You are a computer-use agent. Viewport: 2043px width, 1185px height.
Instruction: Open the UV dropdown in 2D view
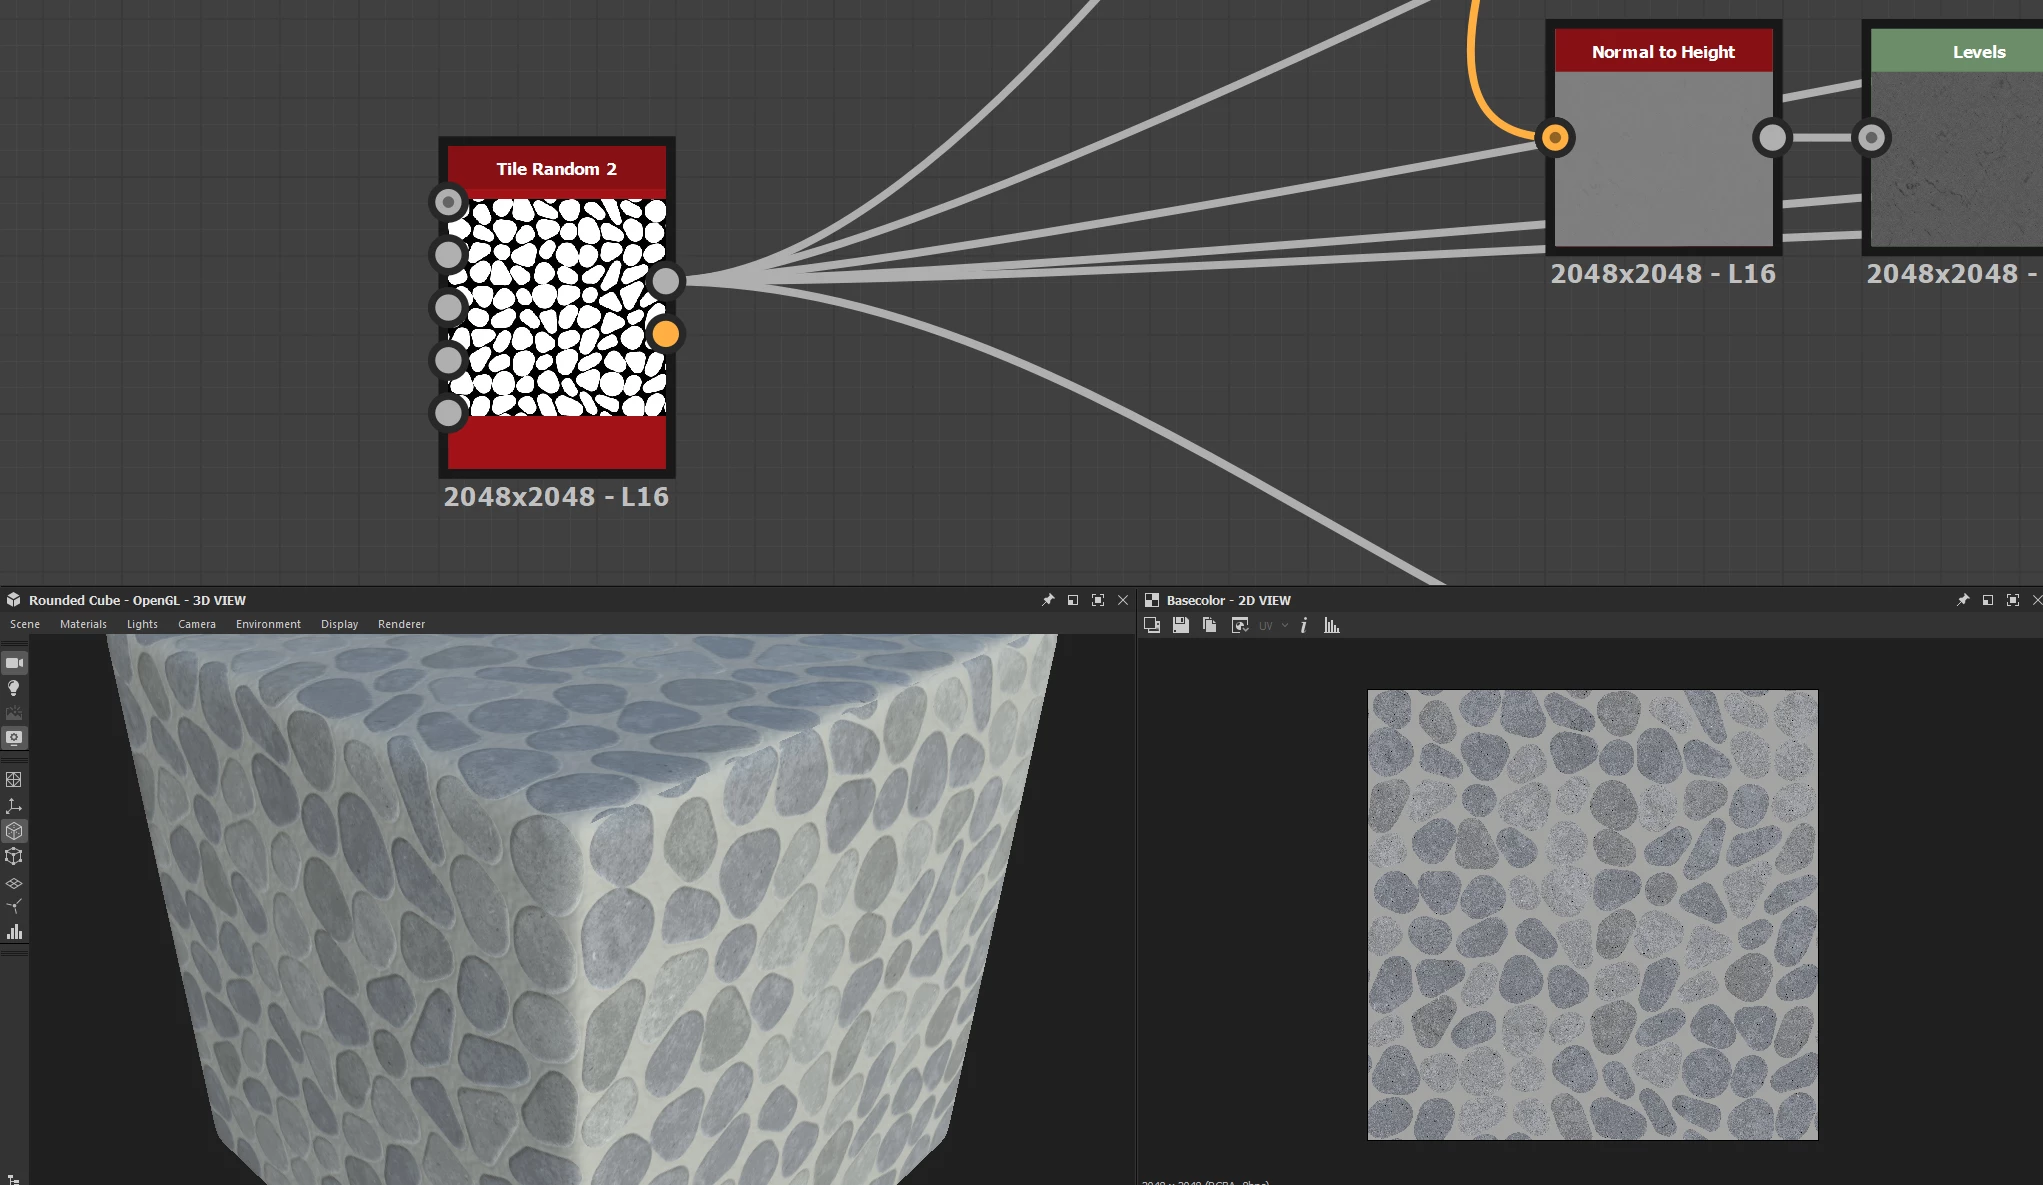click(x=1273, y=626)
